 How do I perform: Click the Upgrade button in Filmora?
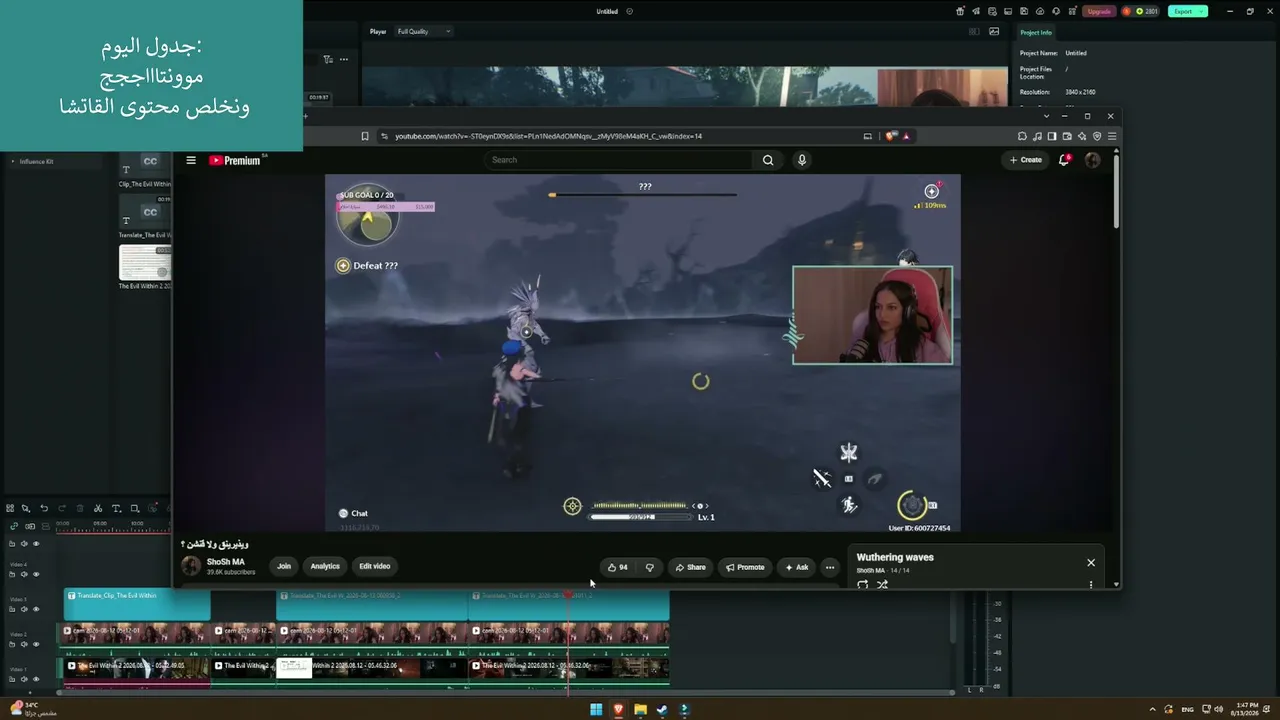click(x=1099, y=11)
